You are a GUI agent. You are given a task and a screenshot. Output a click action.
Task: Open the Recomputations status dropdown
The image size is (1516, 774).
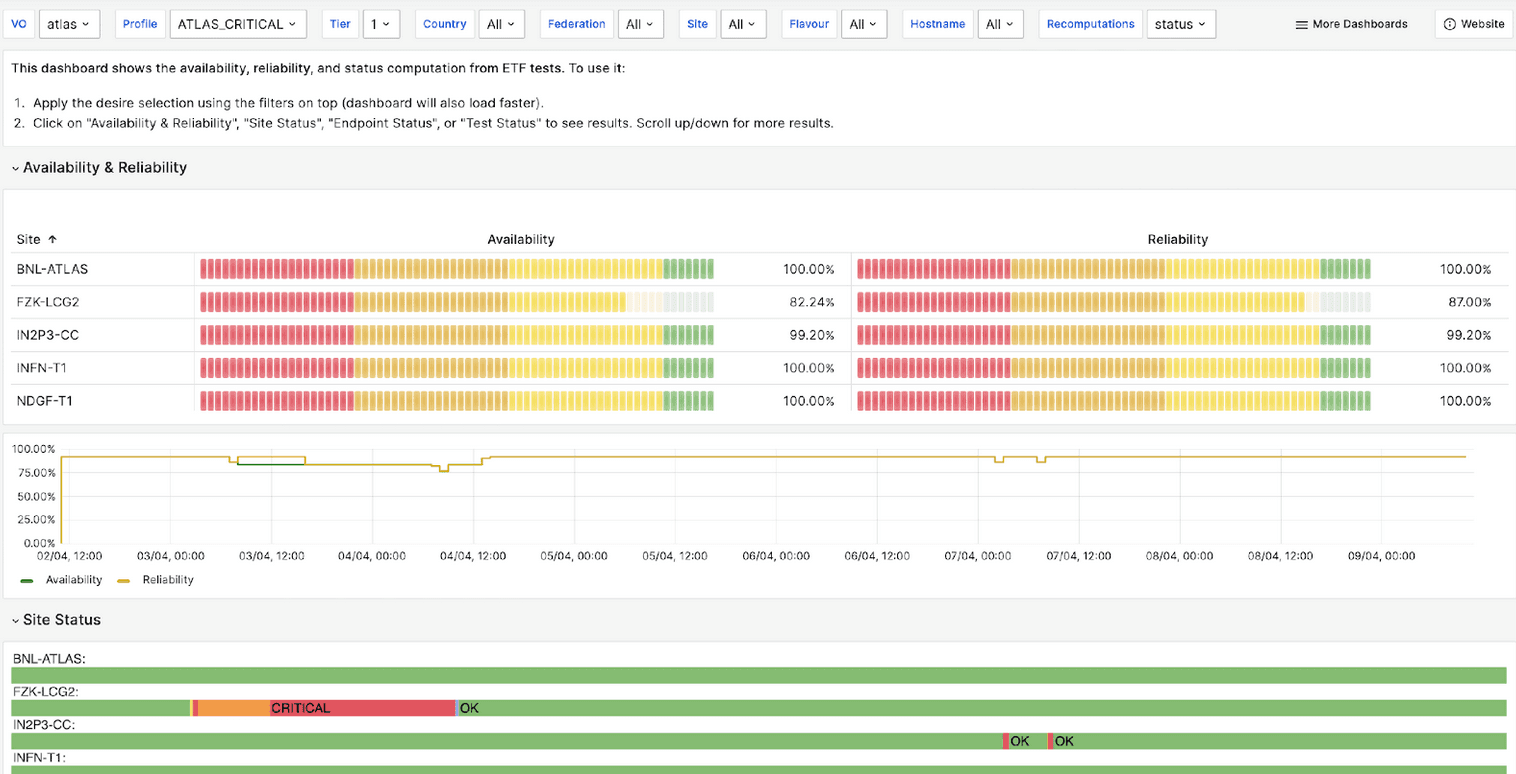click(x=1181, y=24)
